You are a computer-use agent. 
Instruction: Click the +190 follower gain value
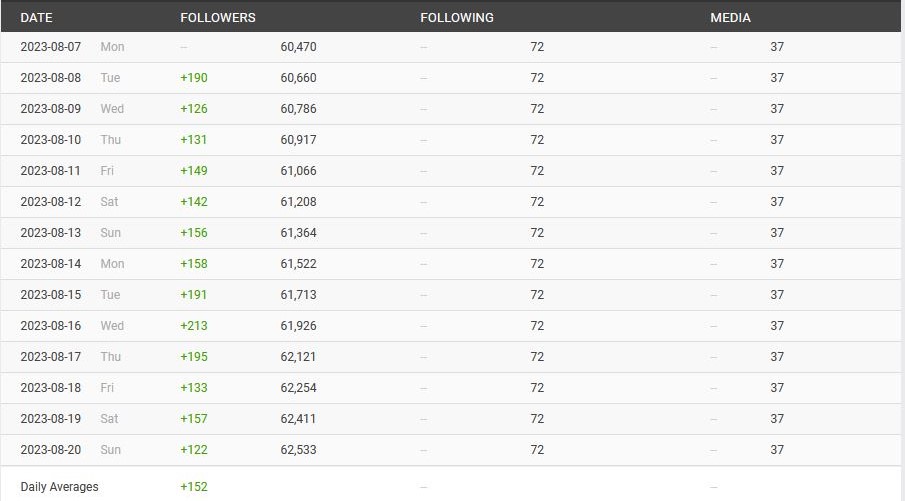193,78
